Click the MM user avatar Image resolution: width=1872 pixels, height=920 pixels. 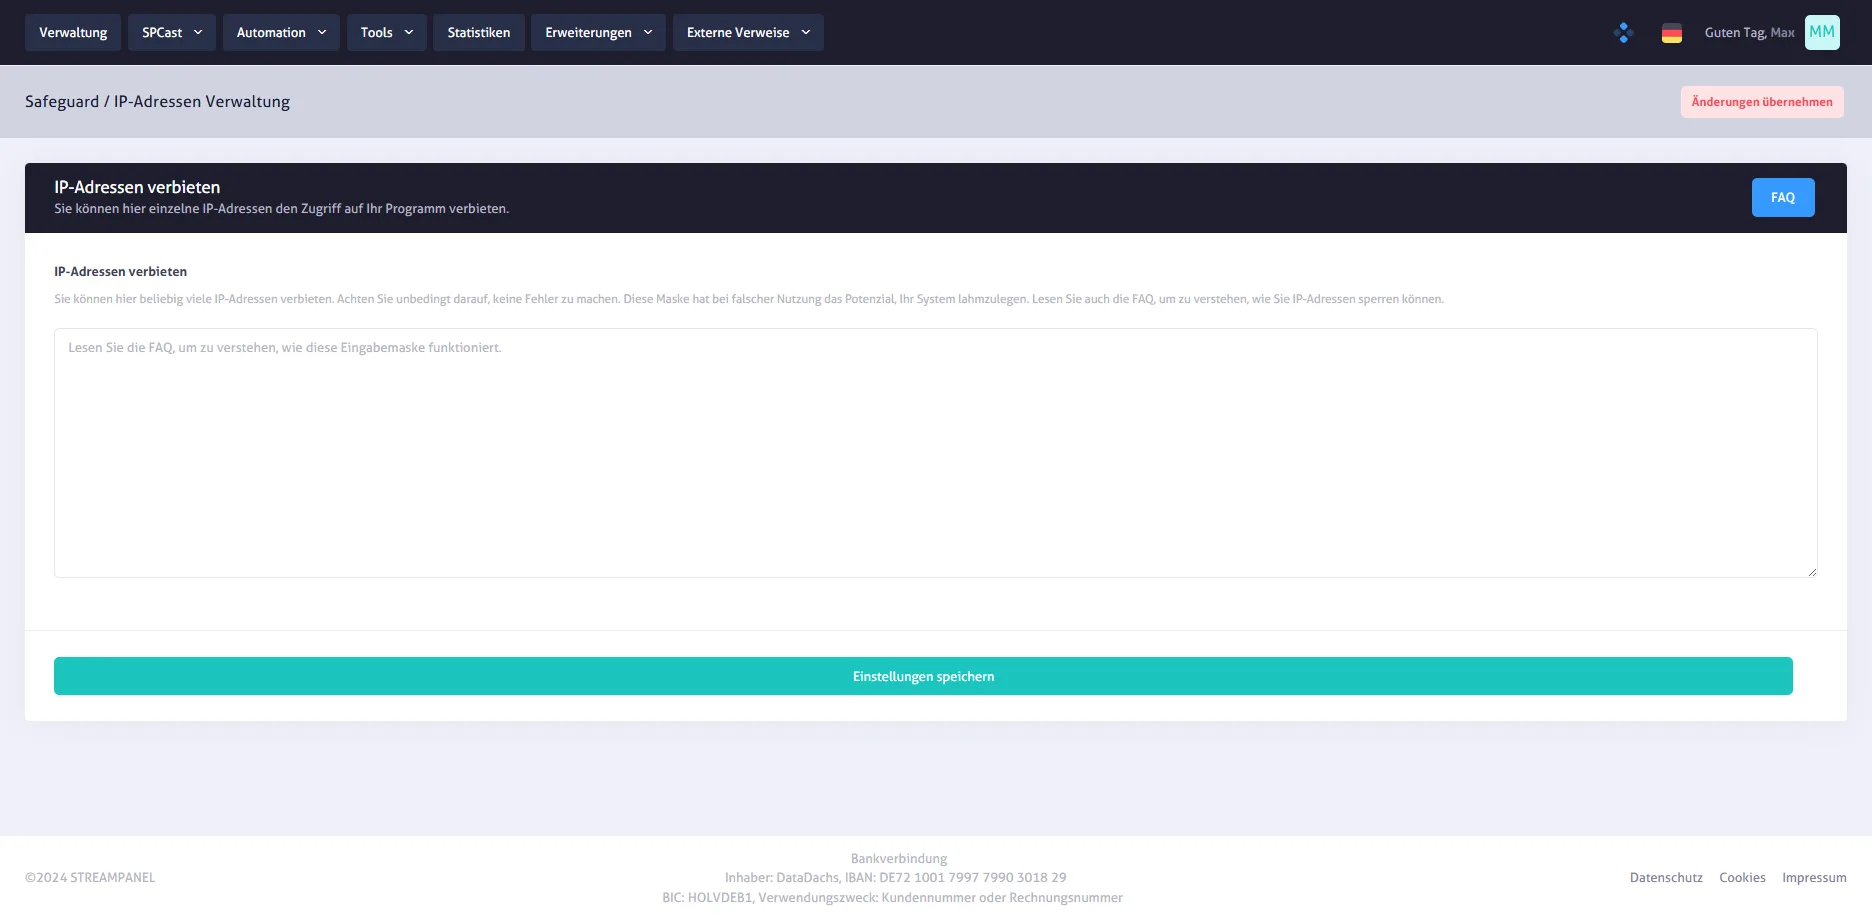tap(1821, 33)
